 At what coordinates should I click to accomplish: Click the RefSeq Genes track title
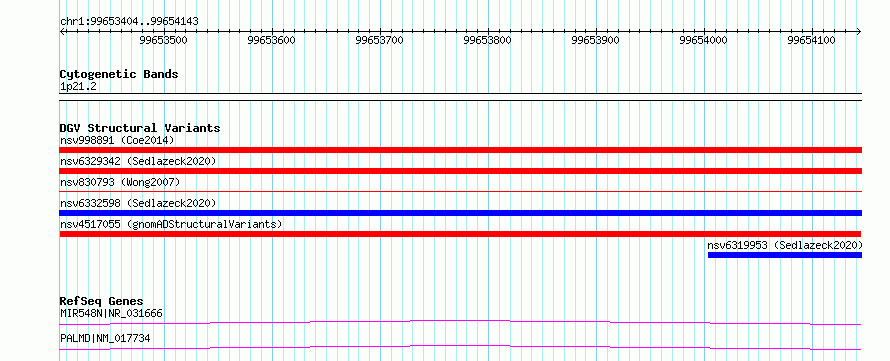pyautogui.click(x=102, y=301)
